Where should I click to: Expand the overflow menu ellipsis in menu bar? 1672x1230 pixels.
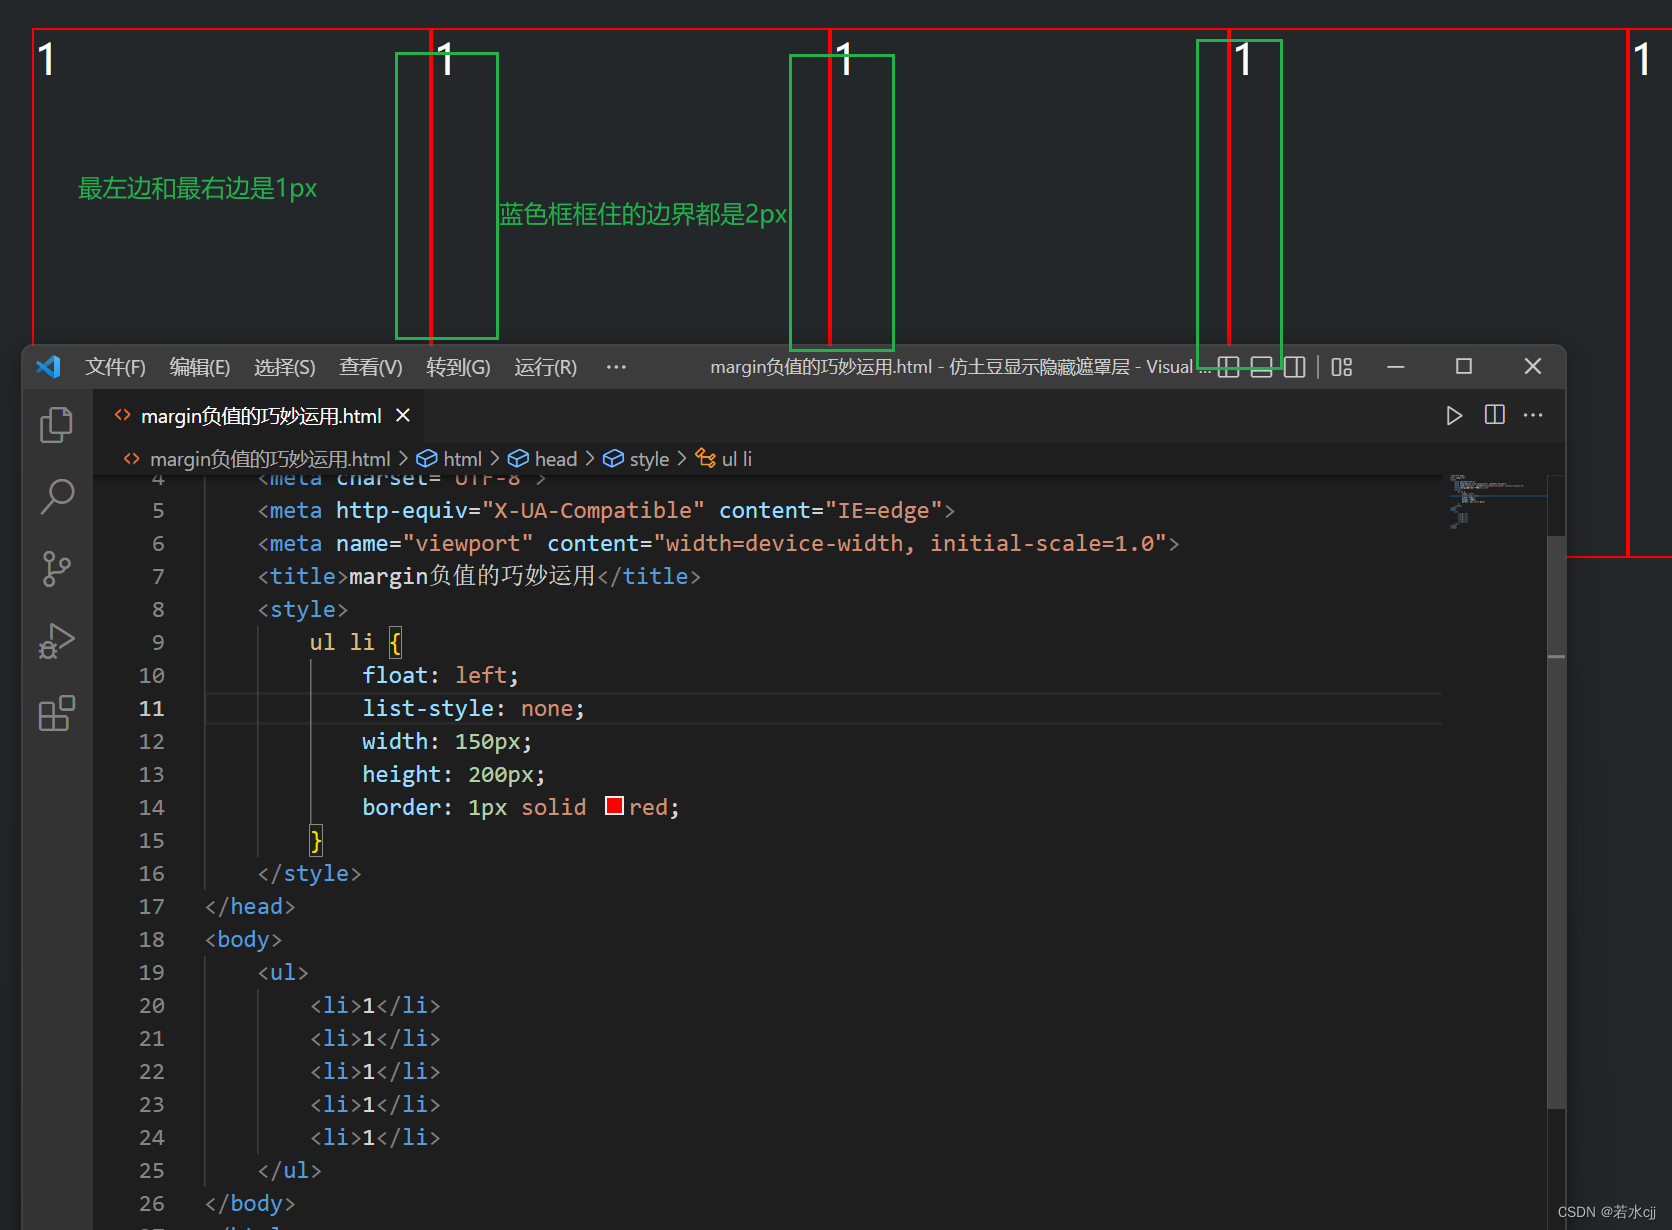[x=616, y=367]
